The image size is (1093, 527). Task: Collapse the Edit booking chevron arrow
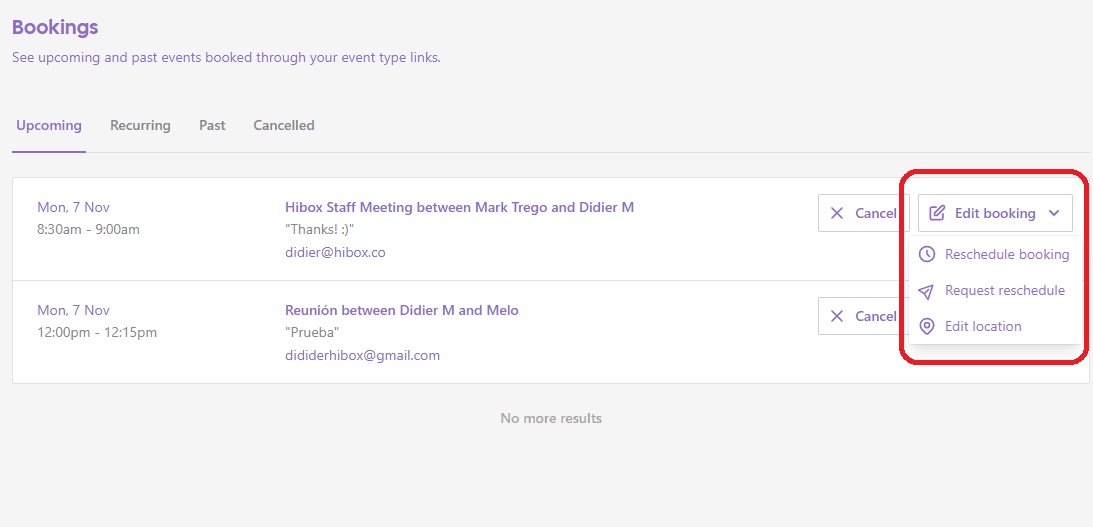coord(1054,213)
